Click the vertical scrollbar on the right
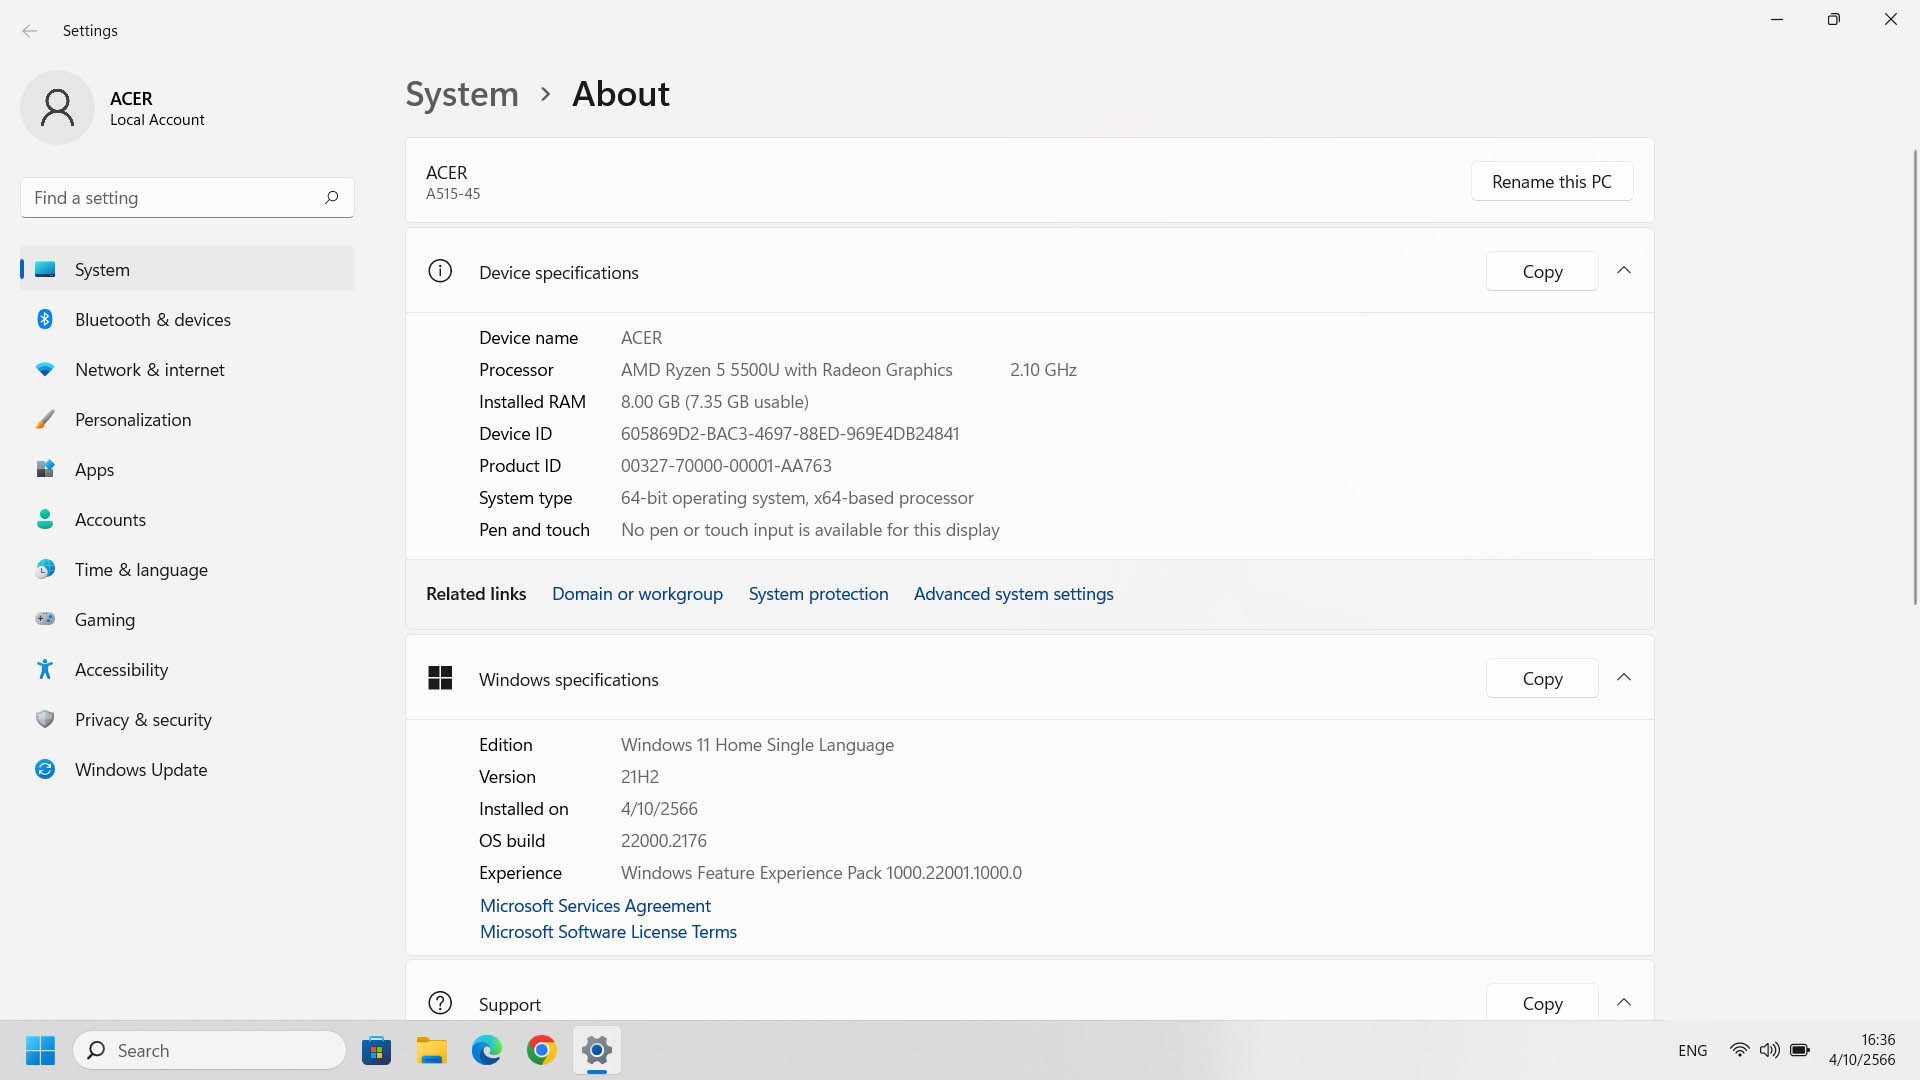 (x=1915, y=375)
